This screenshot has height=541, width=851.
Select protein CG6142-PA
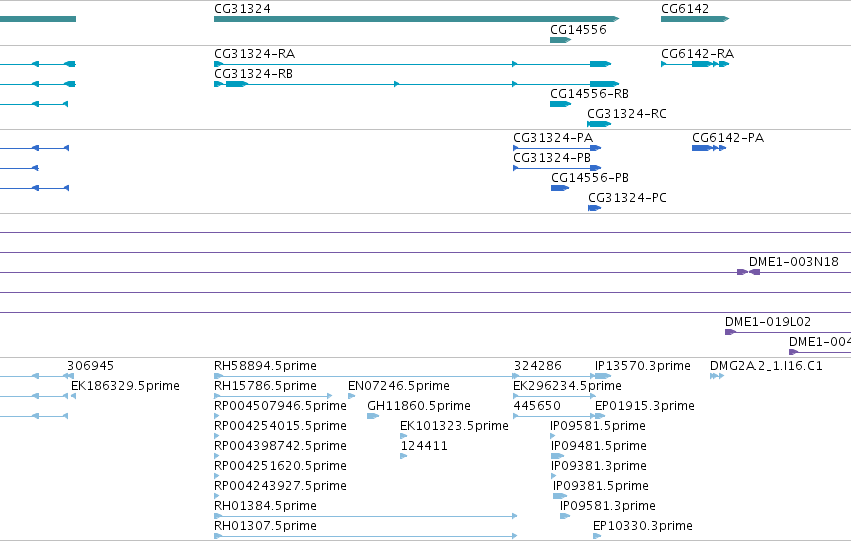click(x=709, y=148)
